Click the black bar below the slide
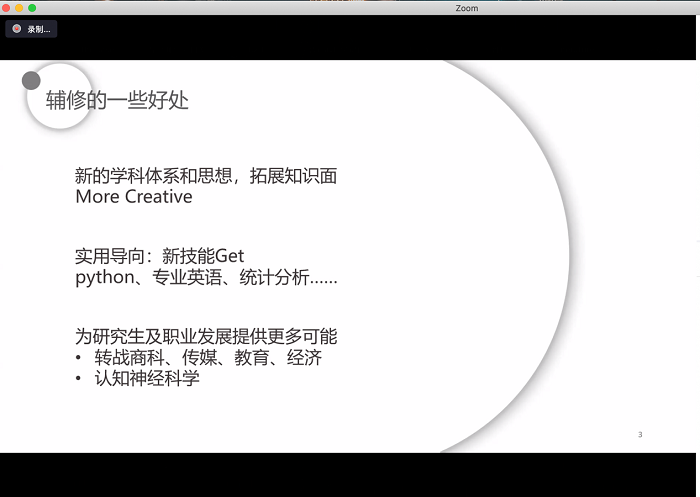Viewport: 700px width, 497px height. pyautogui.click(x=350, y=474)
